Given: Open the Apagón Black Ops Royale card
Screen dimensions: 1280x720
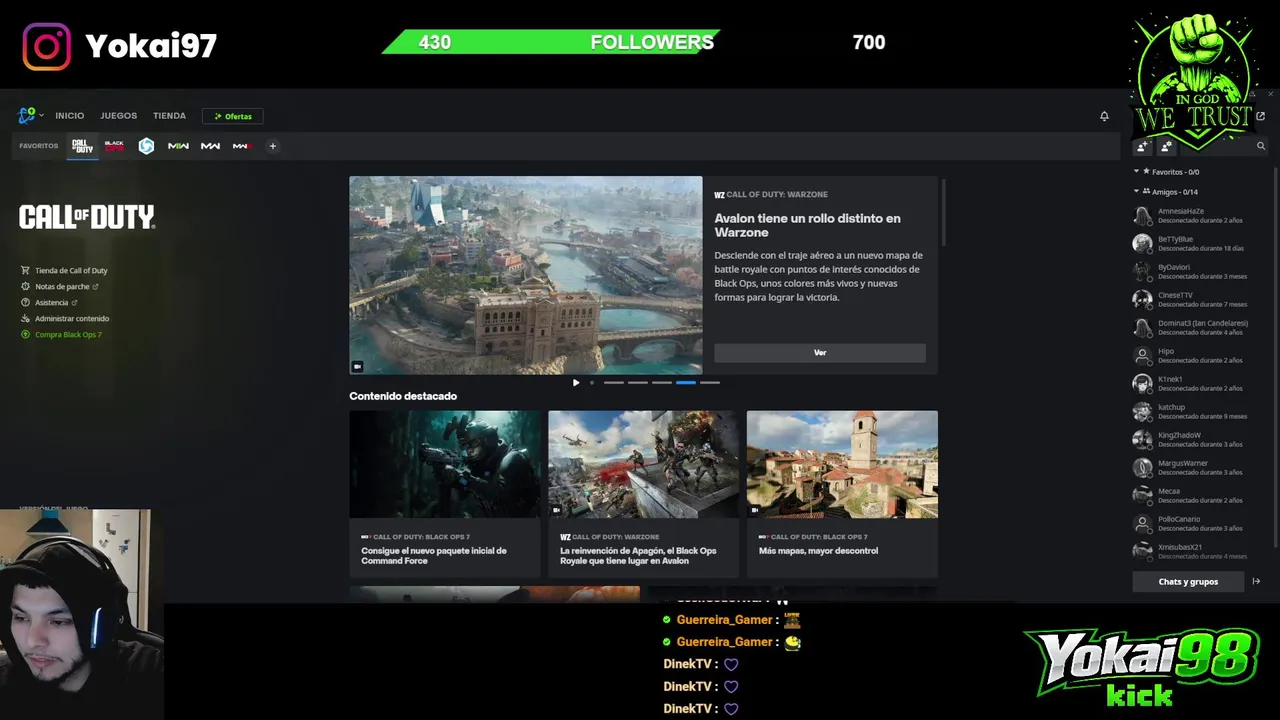Looking at the screenshot, I should [643, 493].
